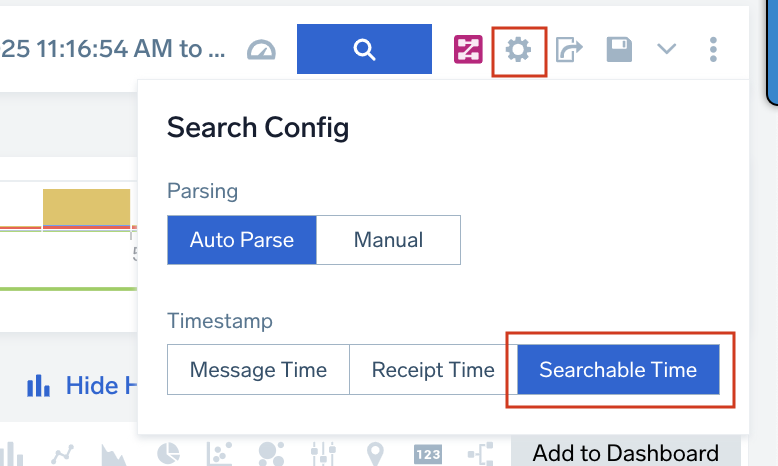Switch parsing to Manual
This screenshot has width=778, height=466.
click(x=388, y=240)
